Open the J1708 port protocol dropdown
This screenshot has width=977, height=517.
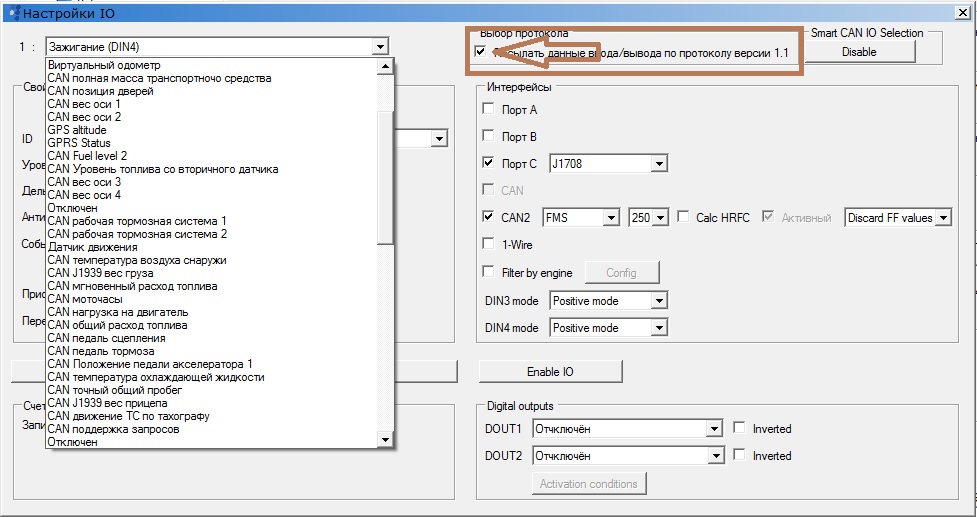tap(658, 164)
